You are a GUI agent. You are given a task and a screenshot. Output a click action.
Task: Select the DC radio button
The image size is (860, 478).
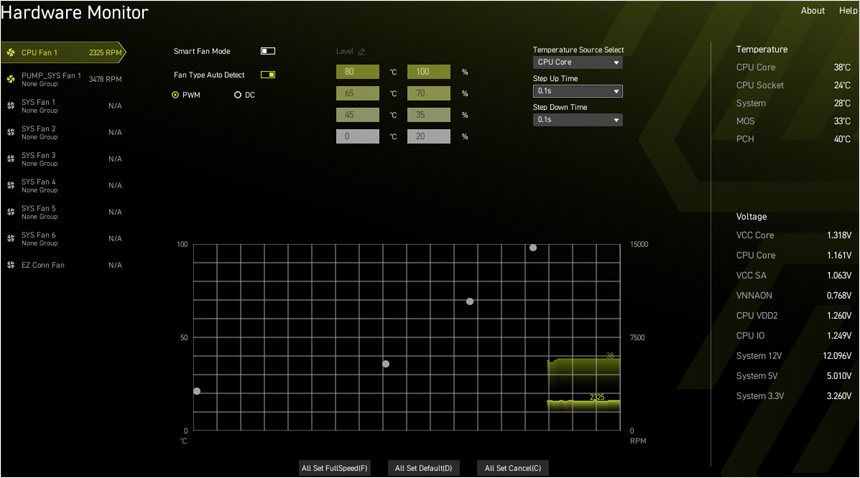tap(237, 95)
